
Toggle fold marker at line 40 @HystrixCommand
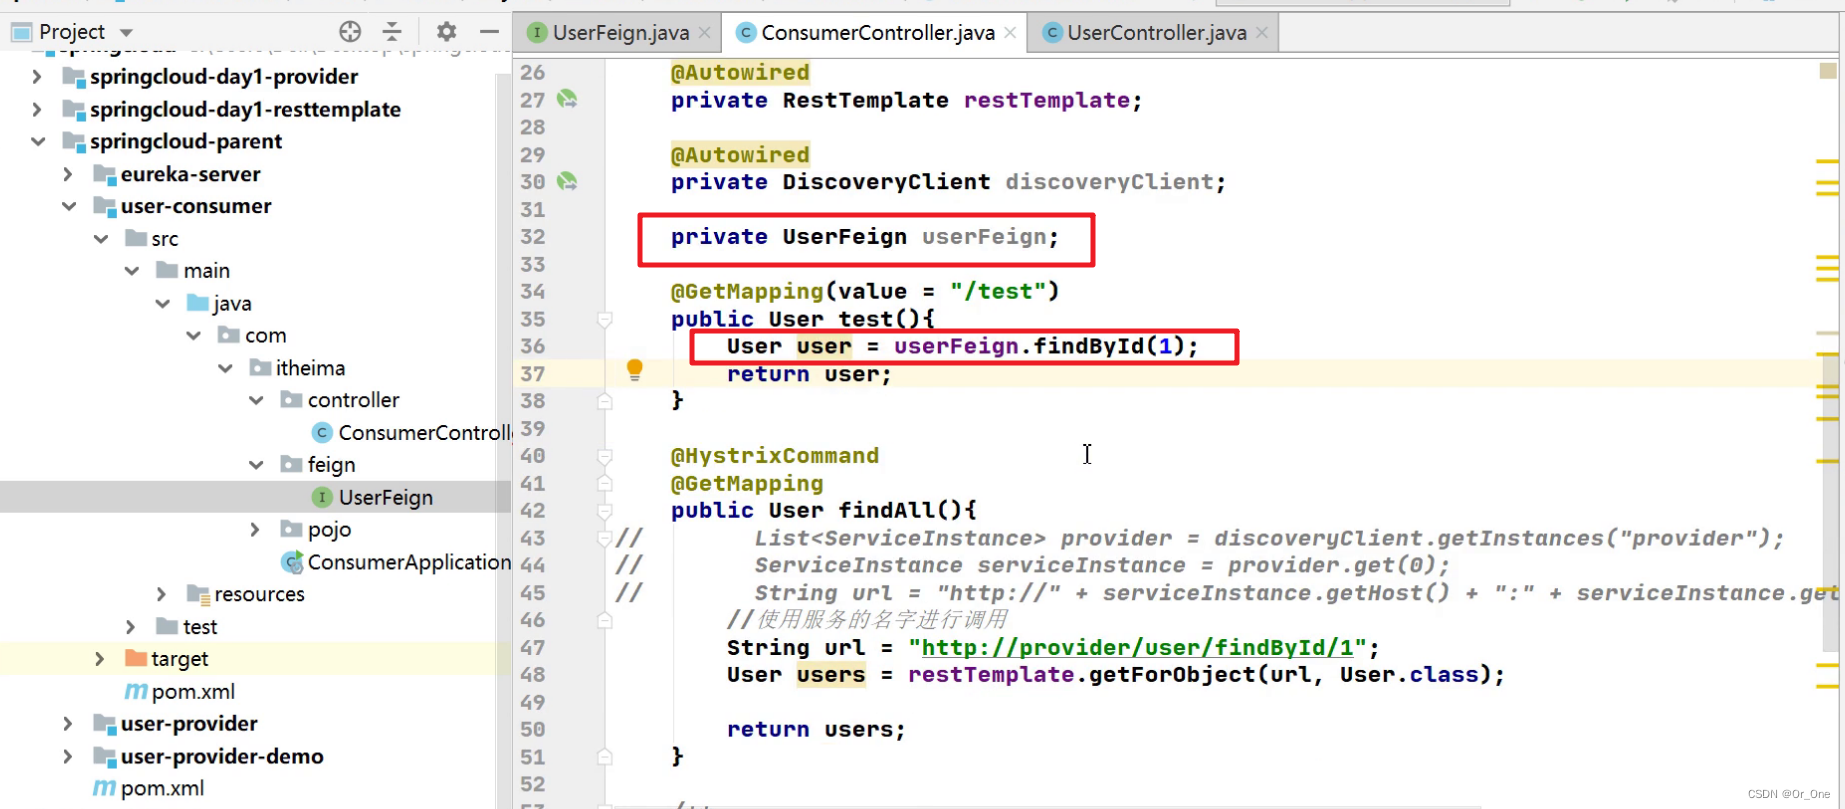tap(605, 456)
